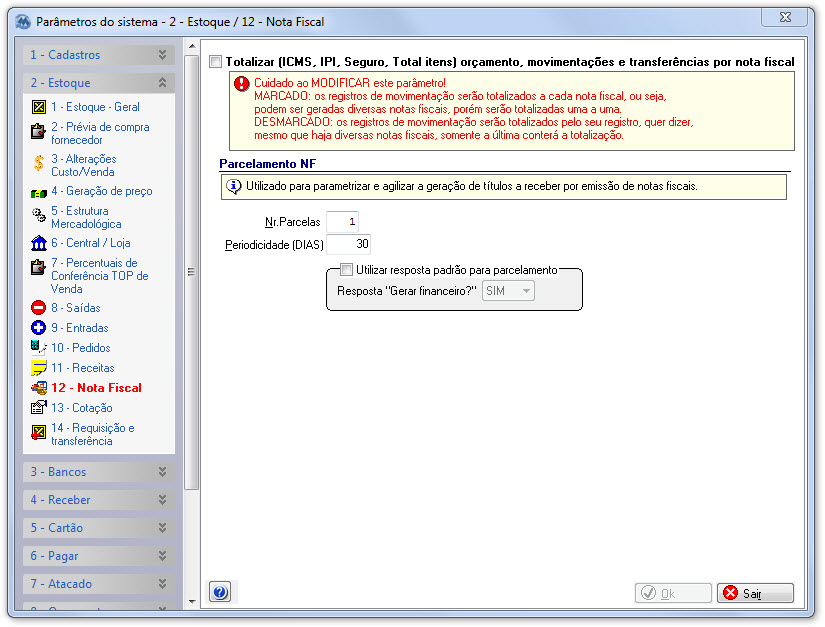Click the Estoque - Geral icon

point(38,107)
